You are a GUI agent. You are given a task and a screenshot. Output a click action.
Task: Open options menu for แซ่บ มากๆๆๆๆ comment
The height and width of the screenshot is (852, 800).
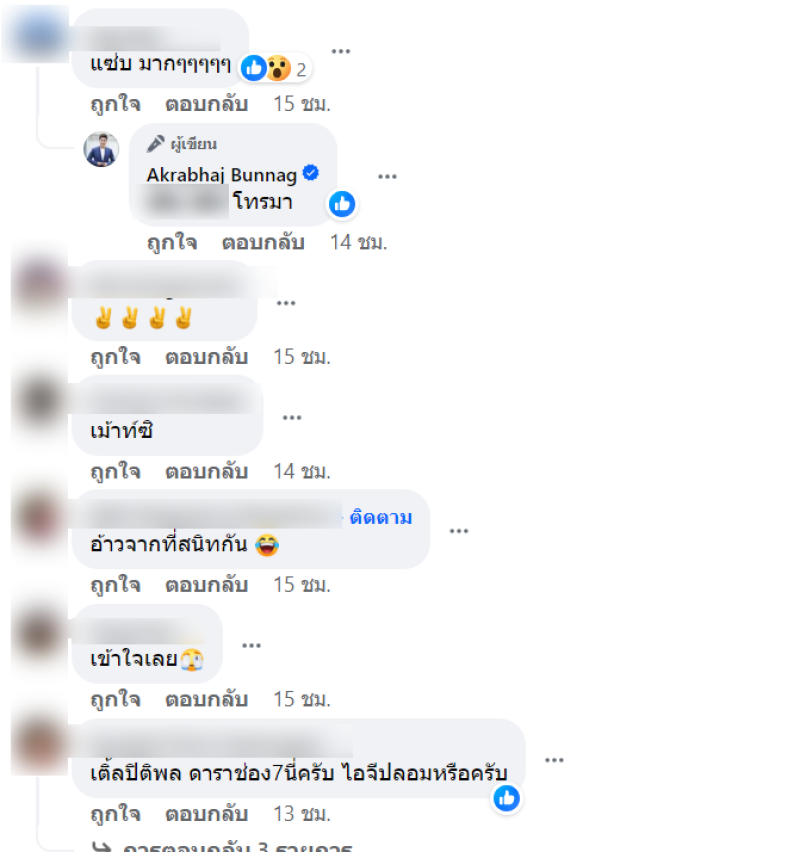[x=341, y=52]
